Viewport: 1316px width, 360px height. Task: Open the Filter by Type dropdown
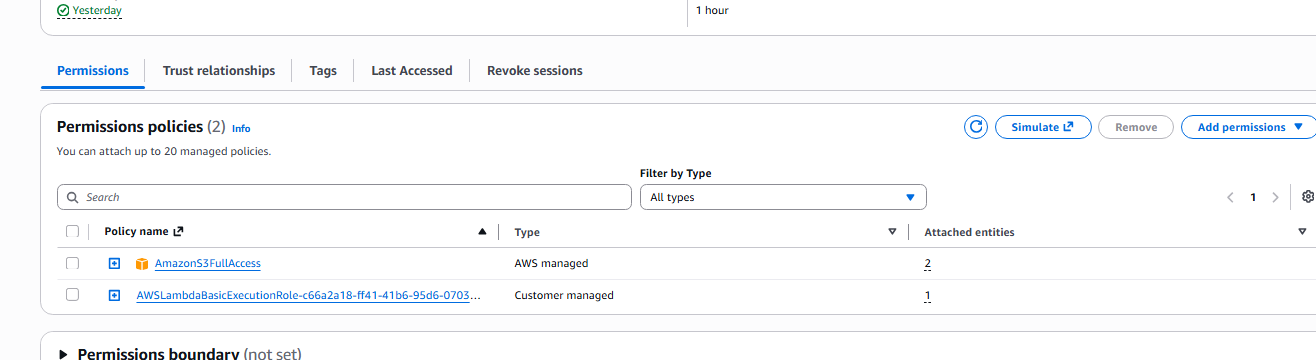click(783, 197)
